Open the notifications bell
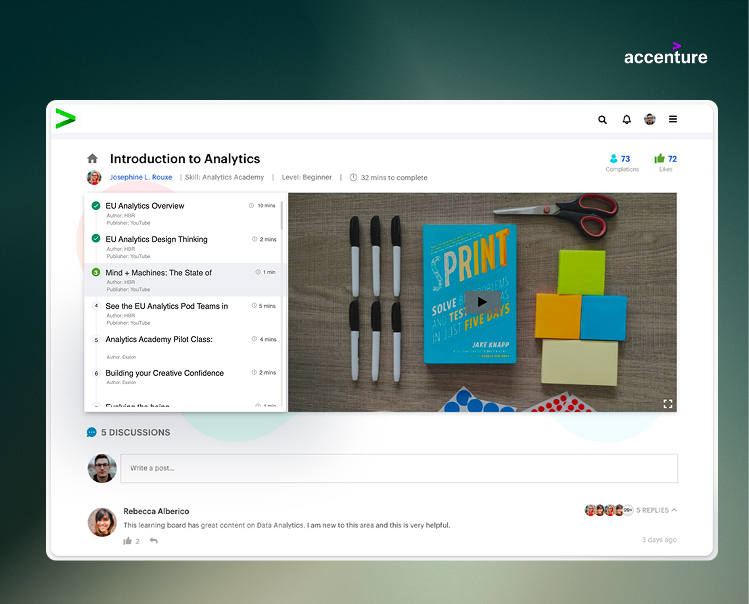This screenshot has height=604, width=749. point(627,119)
